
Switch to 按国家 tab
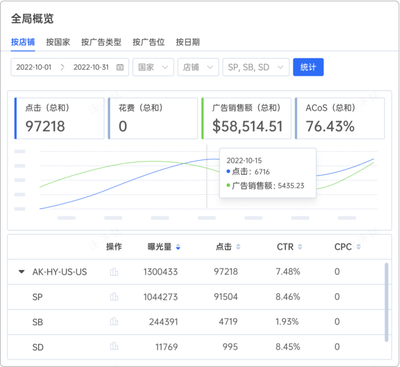(58, 42)
